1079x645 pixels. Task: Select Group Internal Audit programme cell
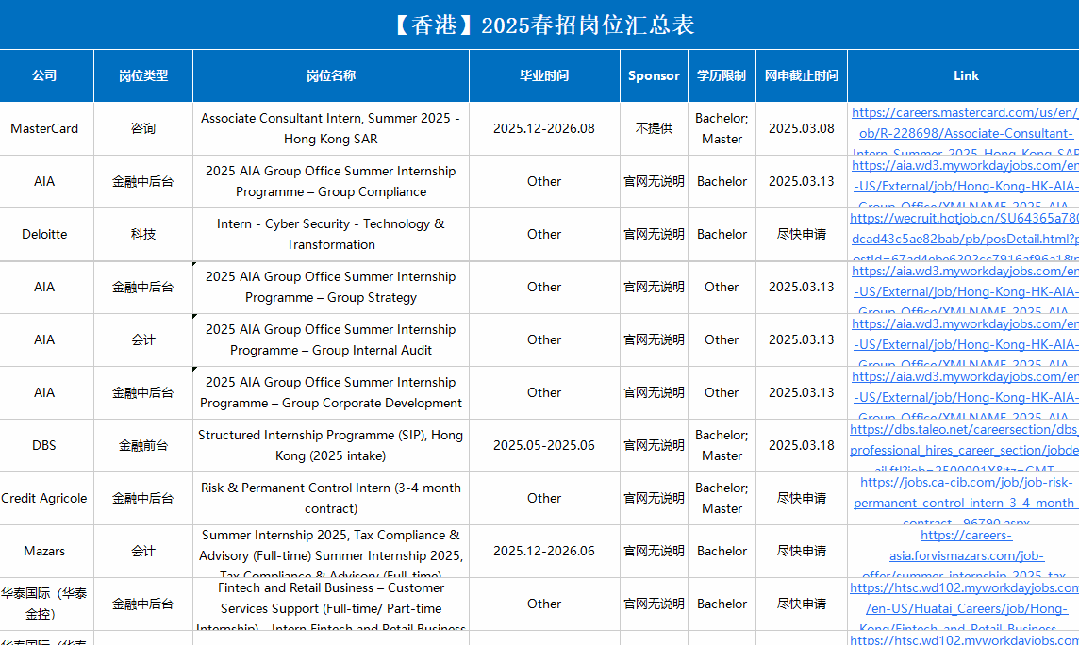(x=331, y=340)
